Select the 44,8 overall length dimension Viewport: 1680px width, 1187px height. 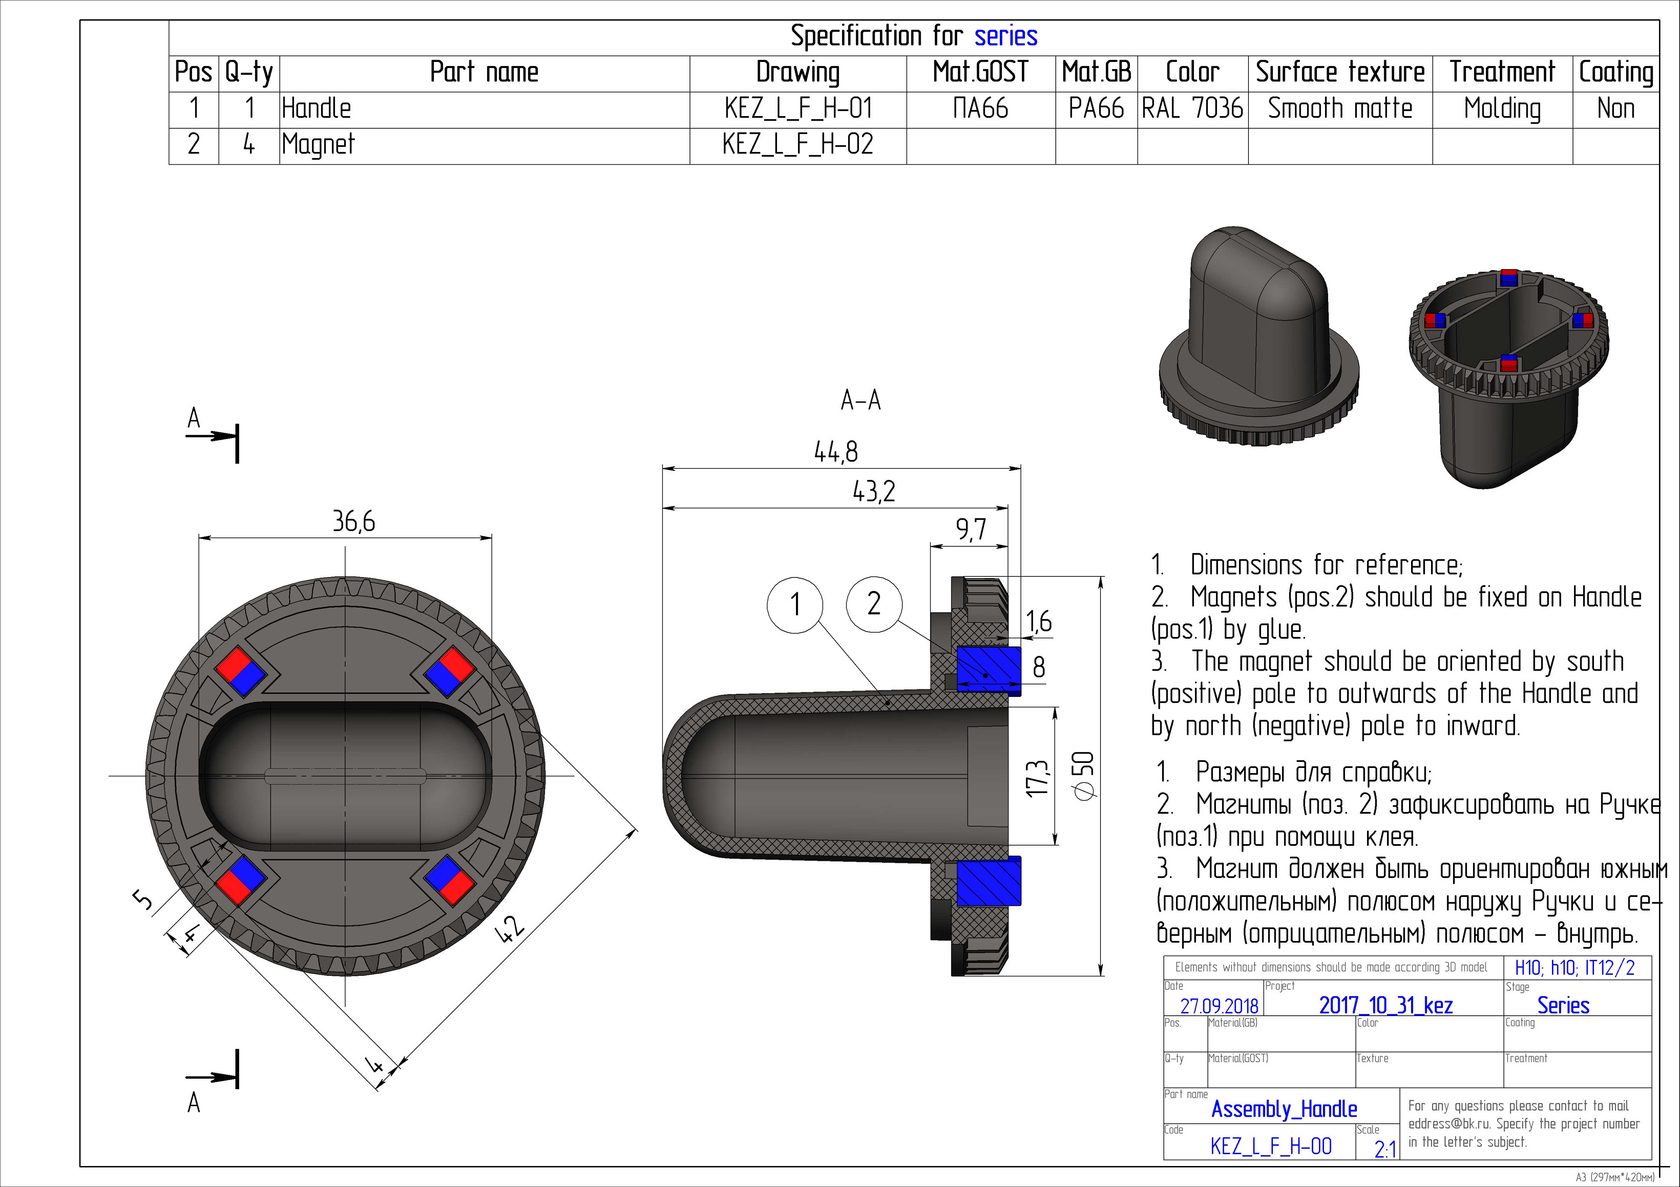[835, 452]
